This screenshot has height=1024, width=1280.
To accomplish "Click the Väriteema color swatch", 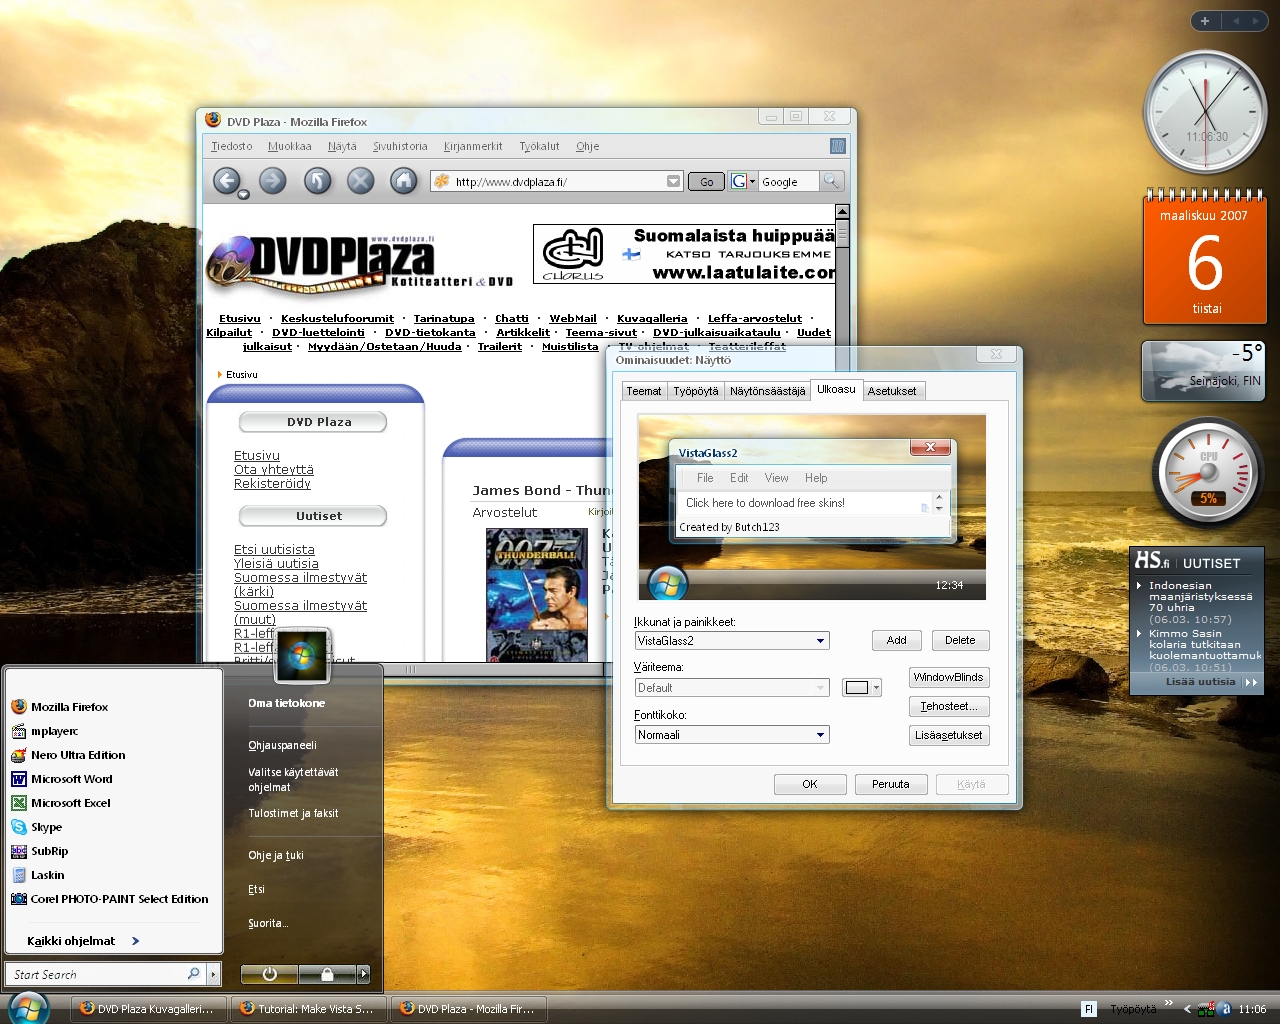I will click(855, 687).
